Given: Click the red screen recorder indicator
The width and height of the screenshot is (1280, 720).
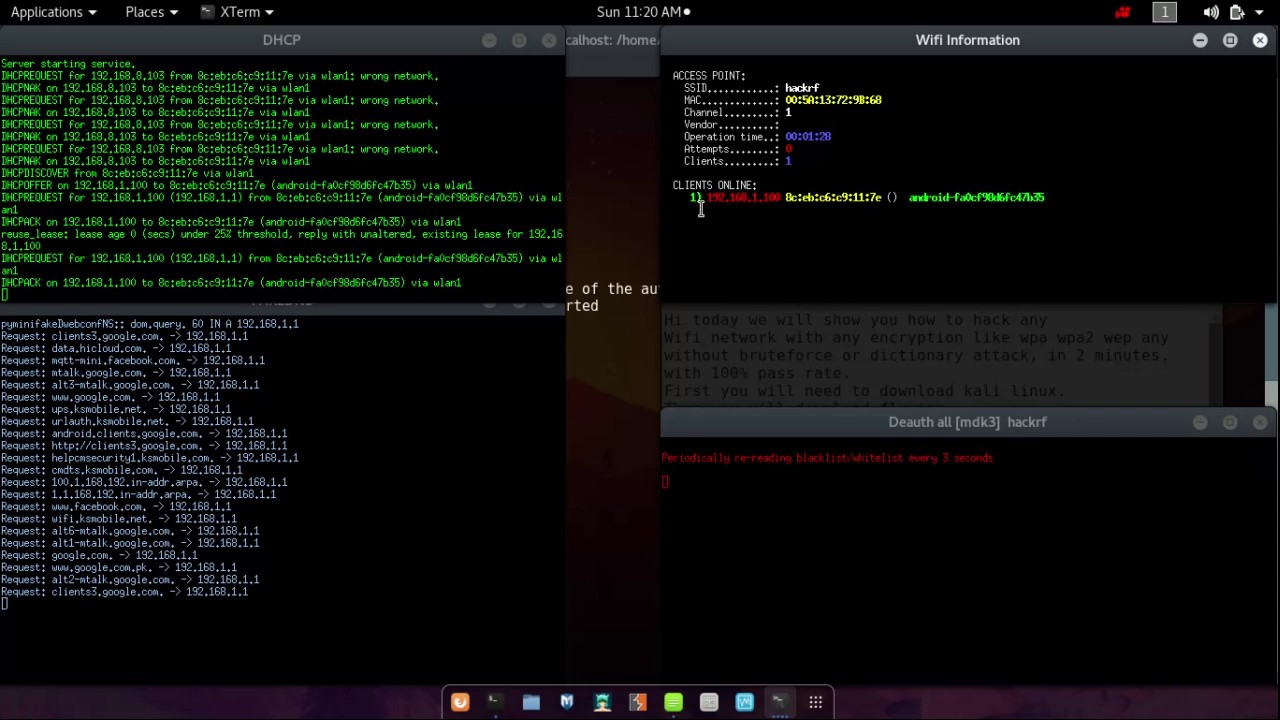Looking at the screenshot, I should tap(1123, 12).
